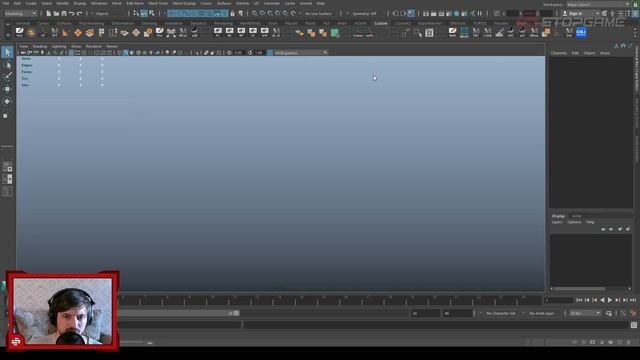
Task: Open a scene file icon
Action: point(56,13)
